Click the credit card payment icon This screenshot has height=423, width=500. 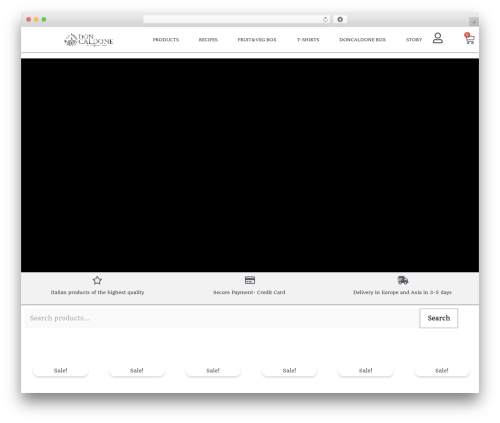click(250, 280)
